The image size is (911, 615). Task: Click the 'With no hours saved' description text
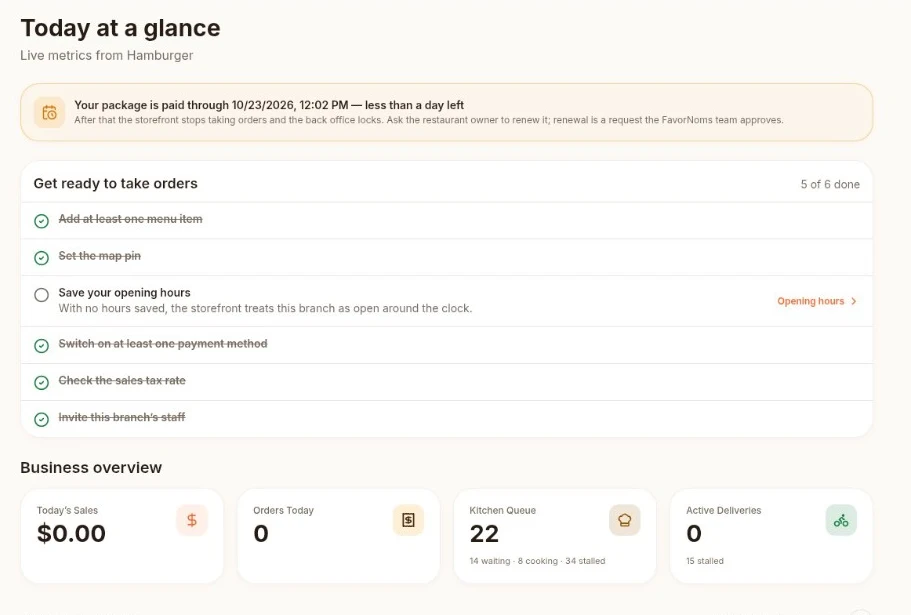click(265, 308)
